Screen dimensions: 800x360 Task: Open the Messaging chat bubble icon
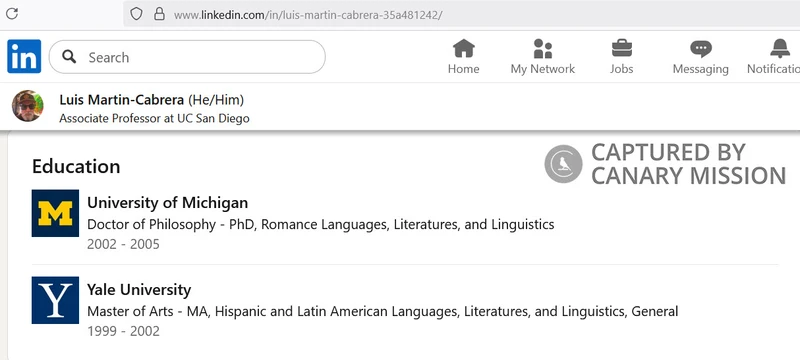coord(701,49)
